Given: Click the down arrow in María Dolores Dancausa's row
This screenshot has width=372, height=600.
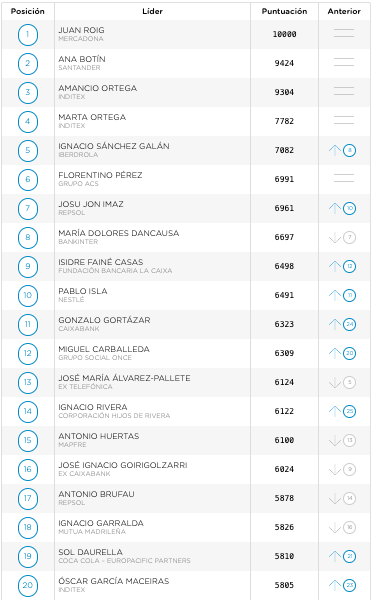Looking at the screenshot, I should tap(335, 238).
